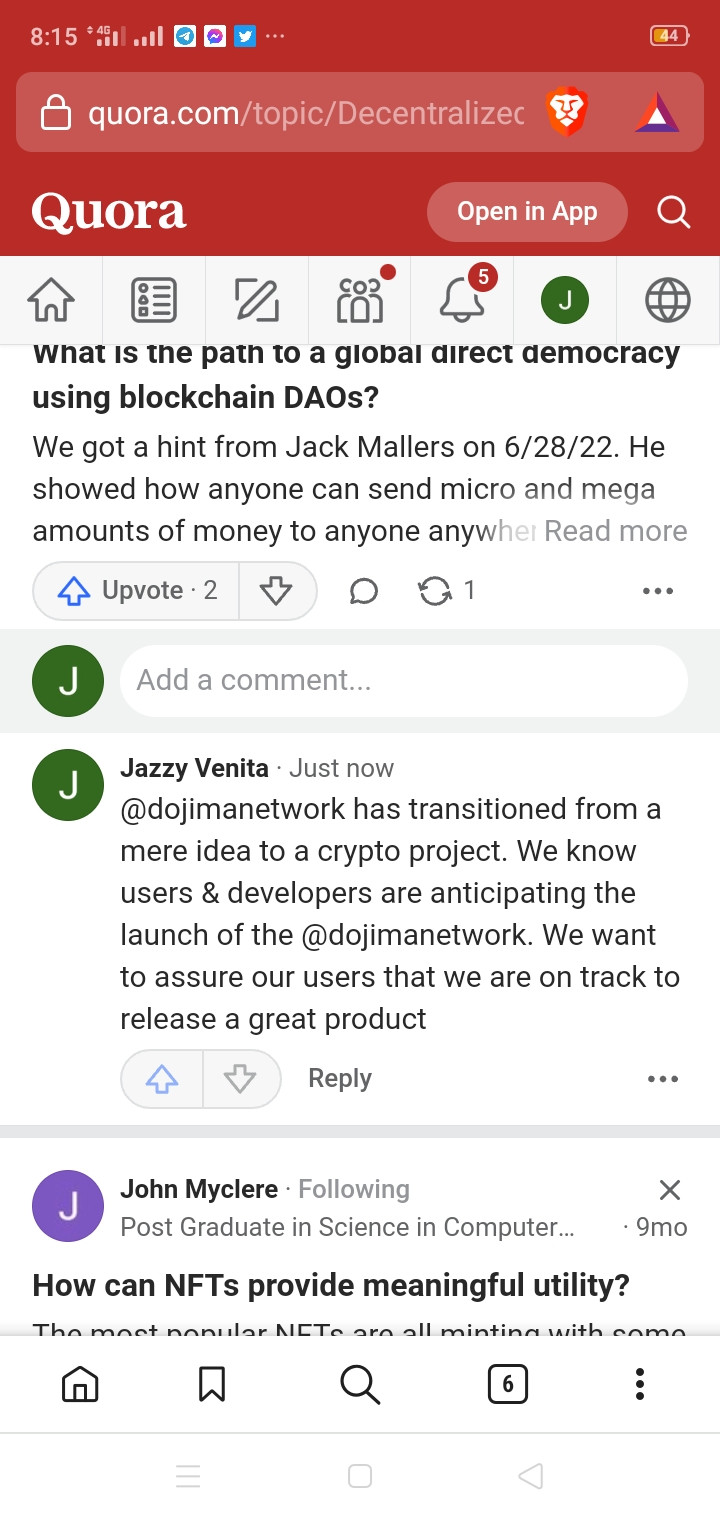Image resolution: width=720 pixels, height=1520 pixels.
Task: Tap the Brave Rewards triangle icon
Action: coord(657,113)
